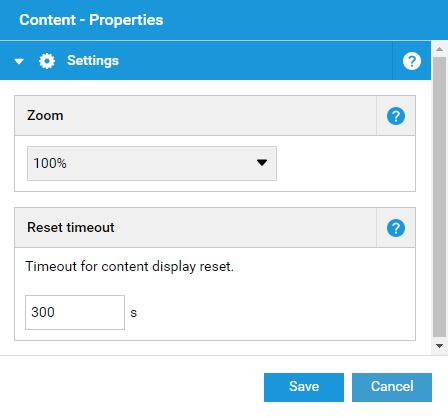448x418 pixels.
Task: Open help for the Settings section
Action: tap(412, 61)
